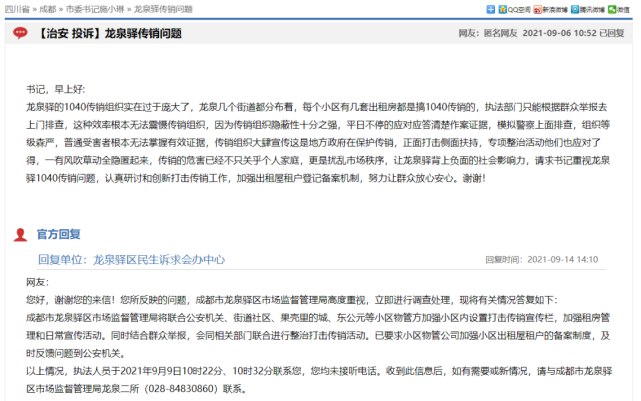Click the red speech bubble icon
Image resolution: width=641 pixels, height=401 pixels.
click(x=20, y=33)
